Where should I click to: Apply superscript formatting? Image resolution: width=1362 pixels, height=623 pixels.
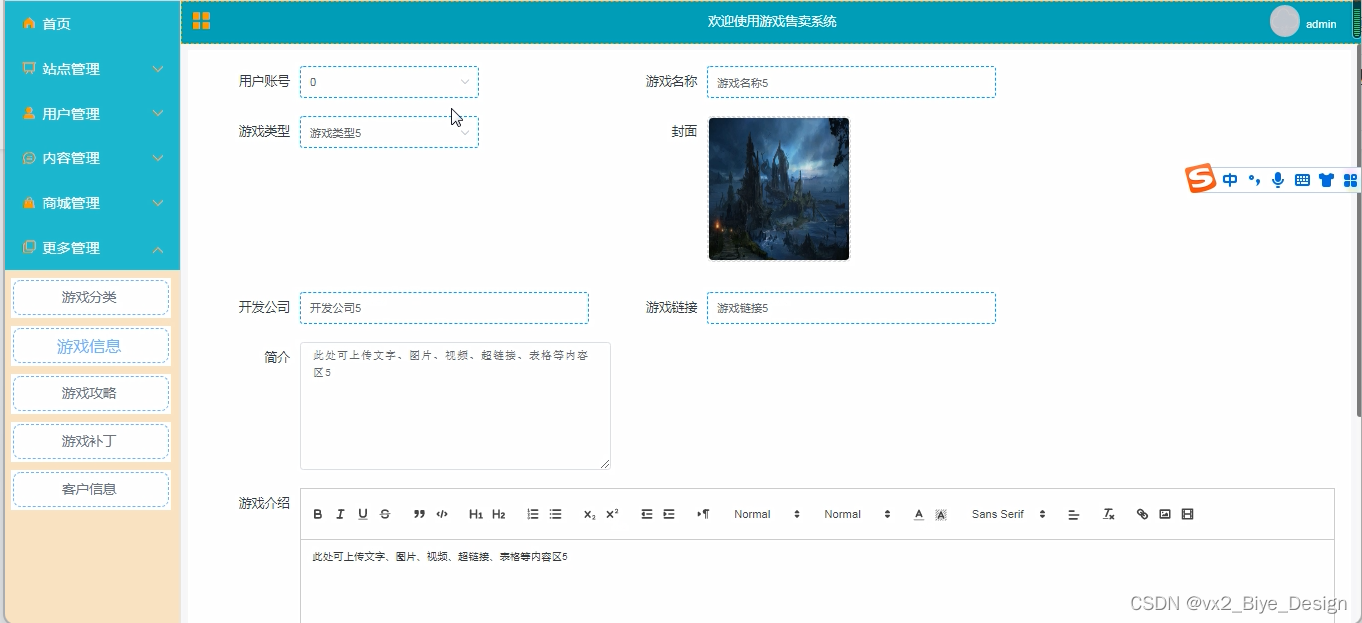612,514
